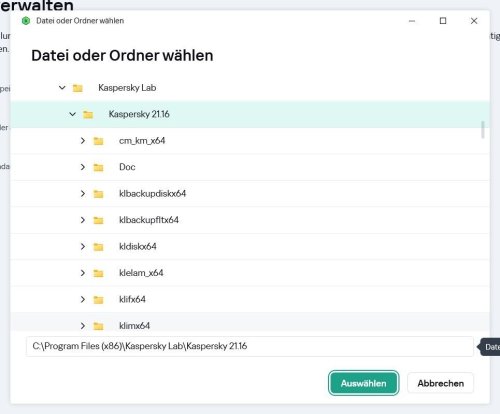
Task: Select the Kaspersky 21.16 tree row
Action: pyautogui.click(x=250, y=114)
